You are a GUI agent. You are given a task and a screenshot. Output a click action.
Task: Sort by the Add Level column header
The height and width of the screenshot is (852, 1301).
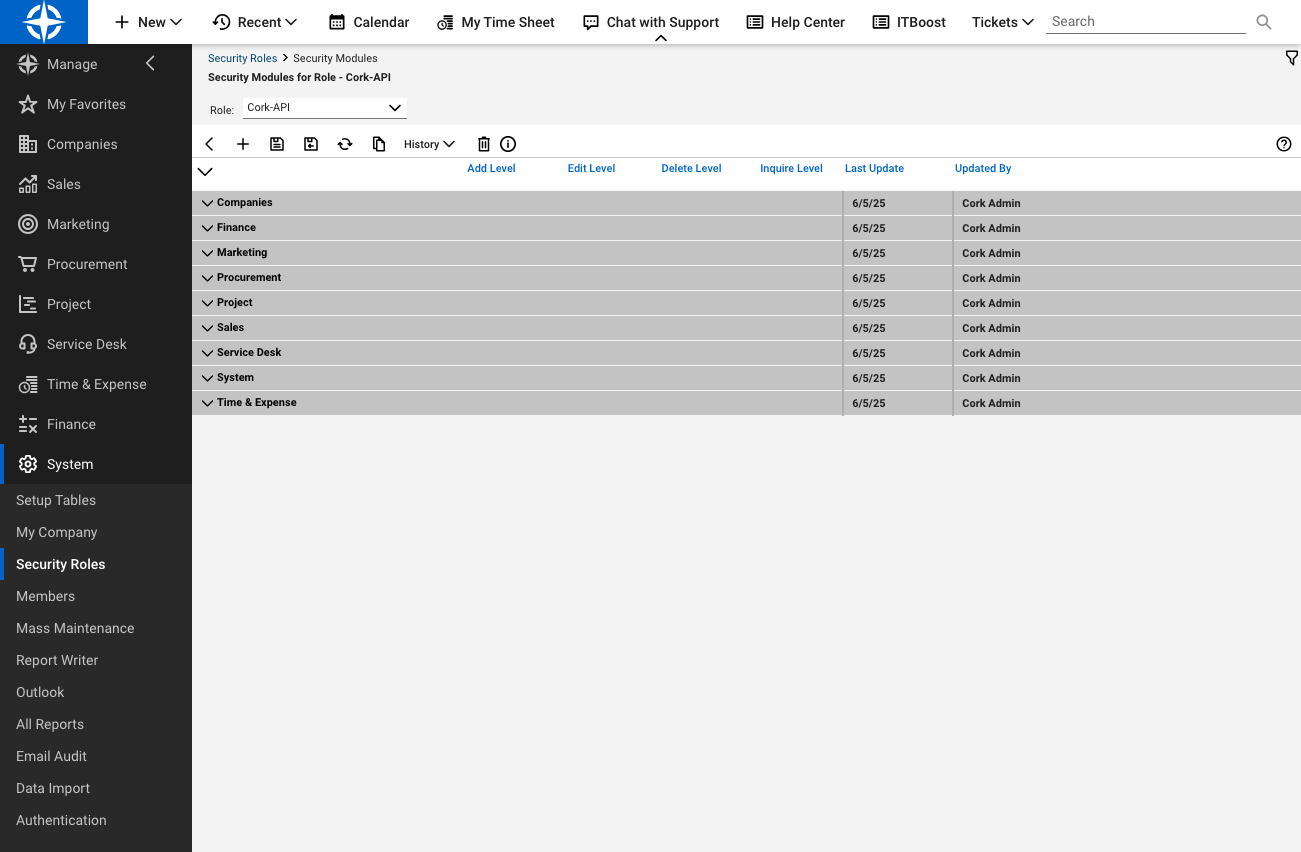(492, 169)
